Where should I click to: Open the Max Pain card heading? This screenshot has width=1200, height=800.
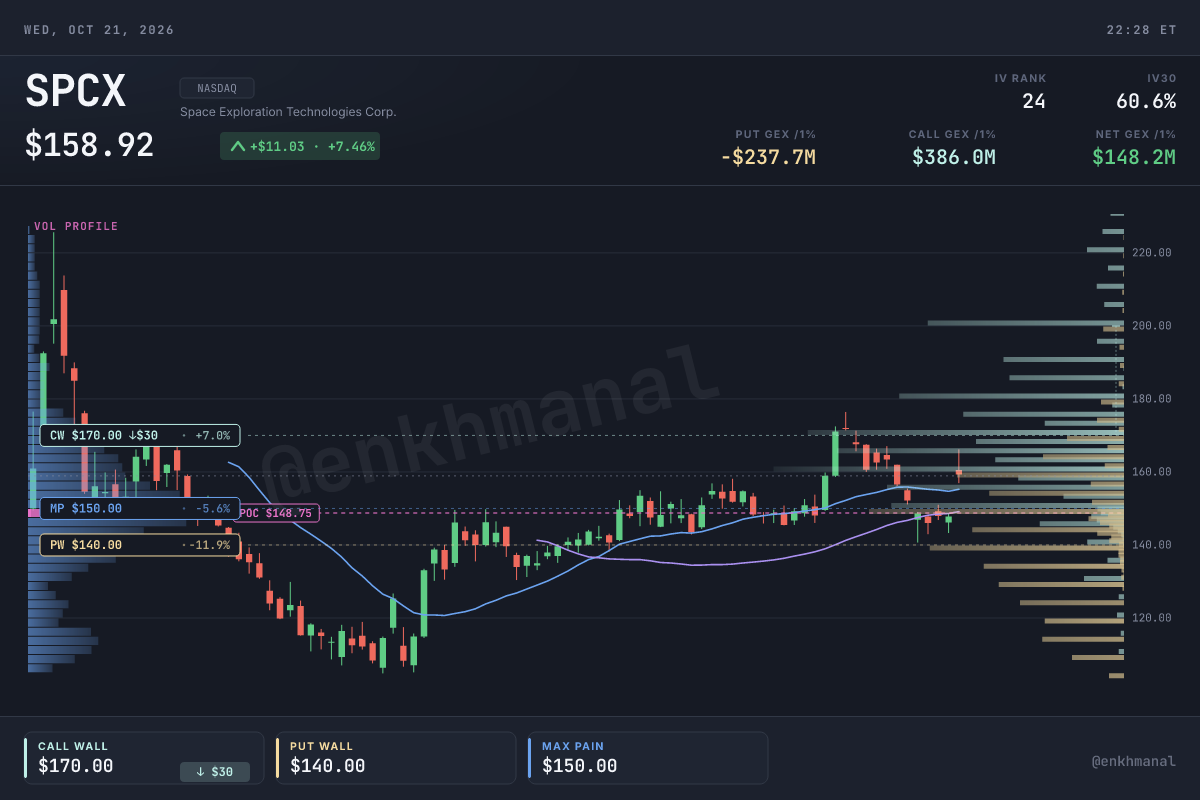573,746
